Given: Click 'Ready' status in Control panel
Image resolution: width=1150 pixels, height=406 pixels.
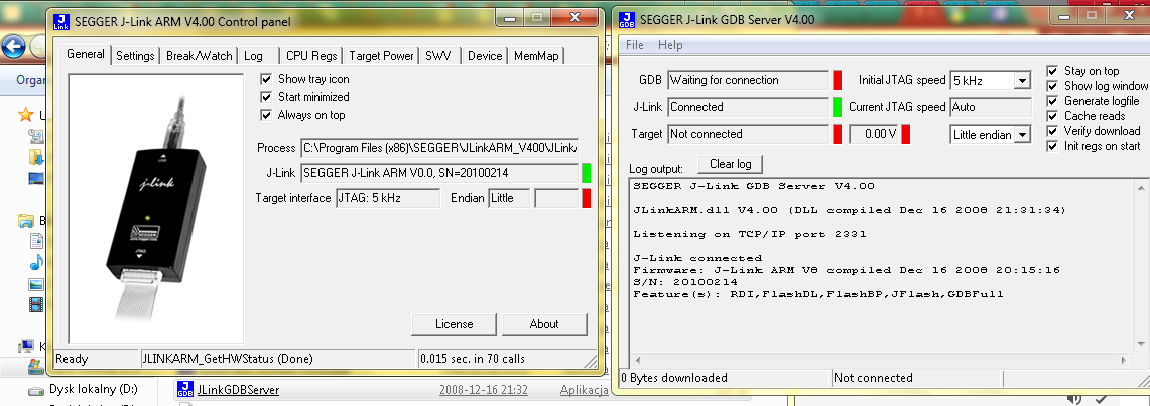Looking at the screenshot, I should pos(72,359).
